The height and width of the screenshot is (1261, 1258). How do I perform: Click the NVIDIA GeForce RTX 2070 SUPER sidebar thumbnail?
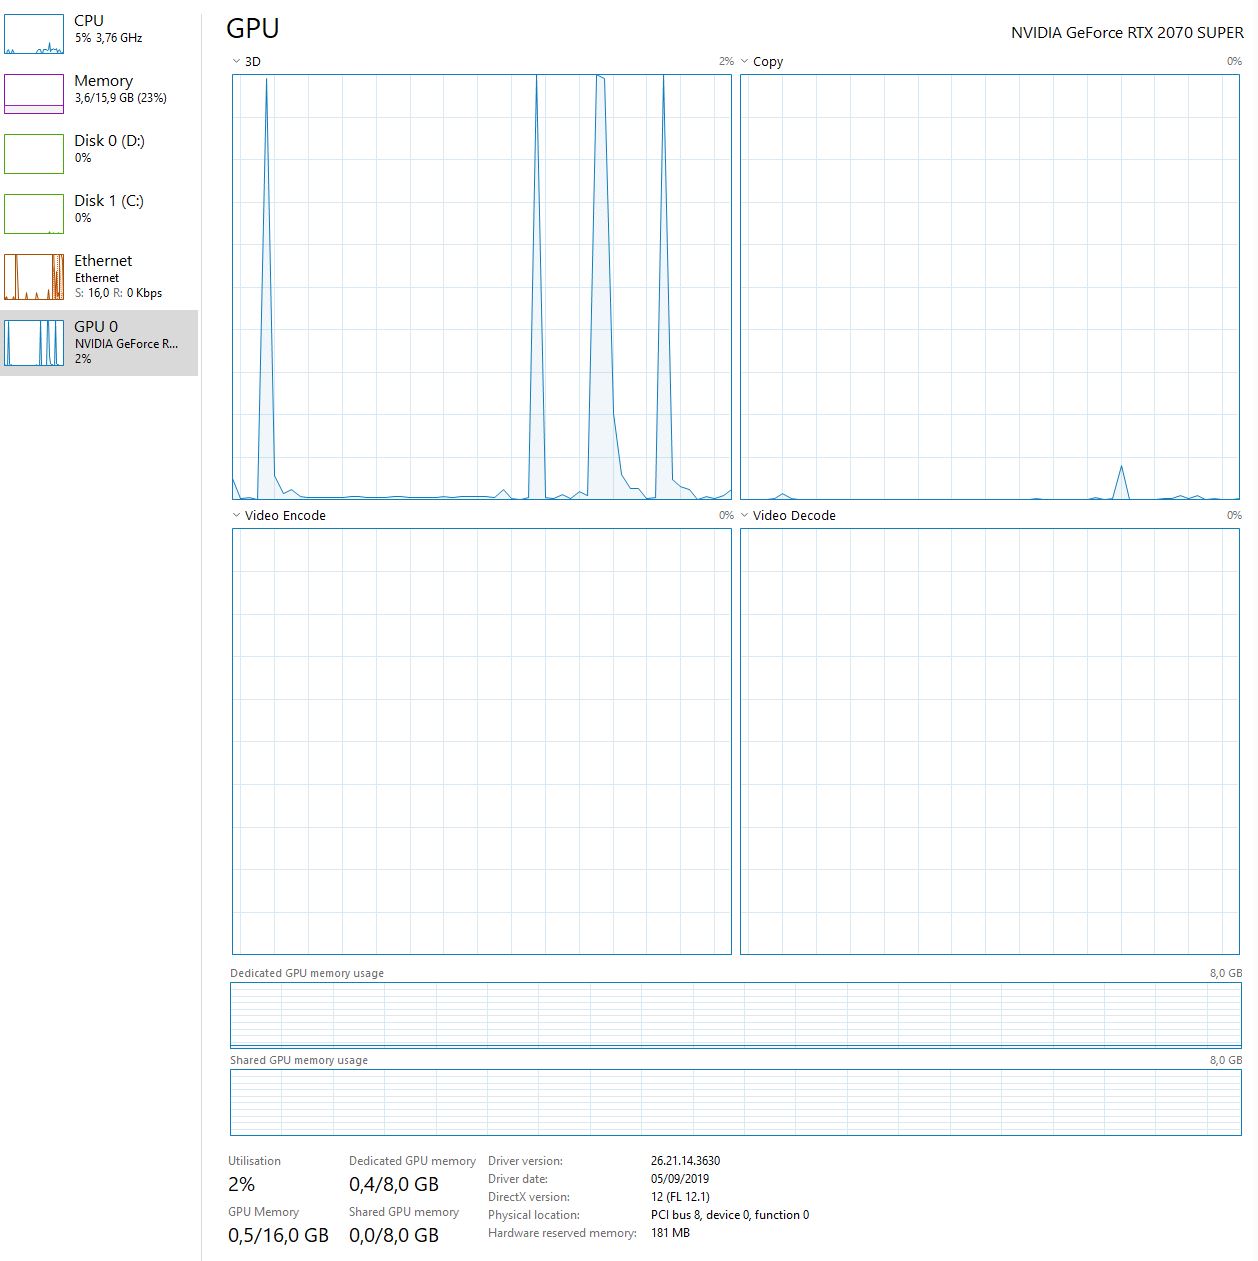(x=35, y=342)
